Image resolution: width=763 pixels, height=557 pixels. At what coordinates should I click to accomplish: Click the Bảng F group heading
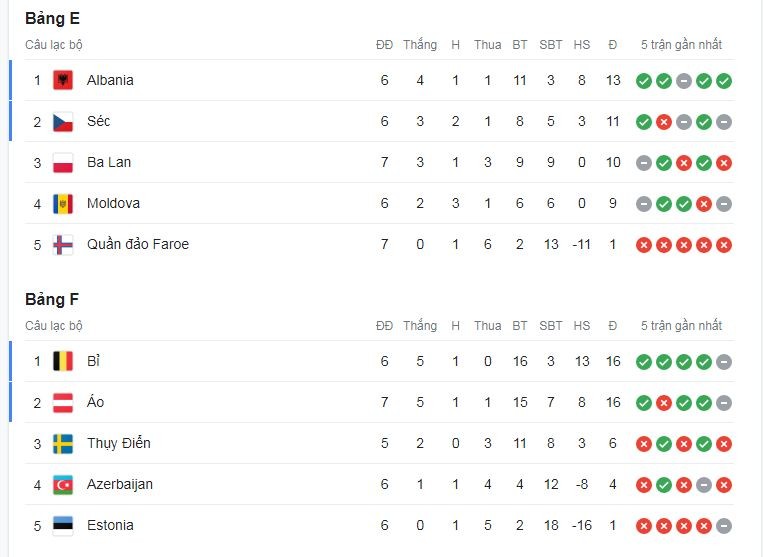click(52, 299)
